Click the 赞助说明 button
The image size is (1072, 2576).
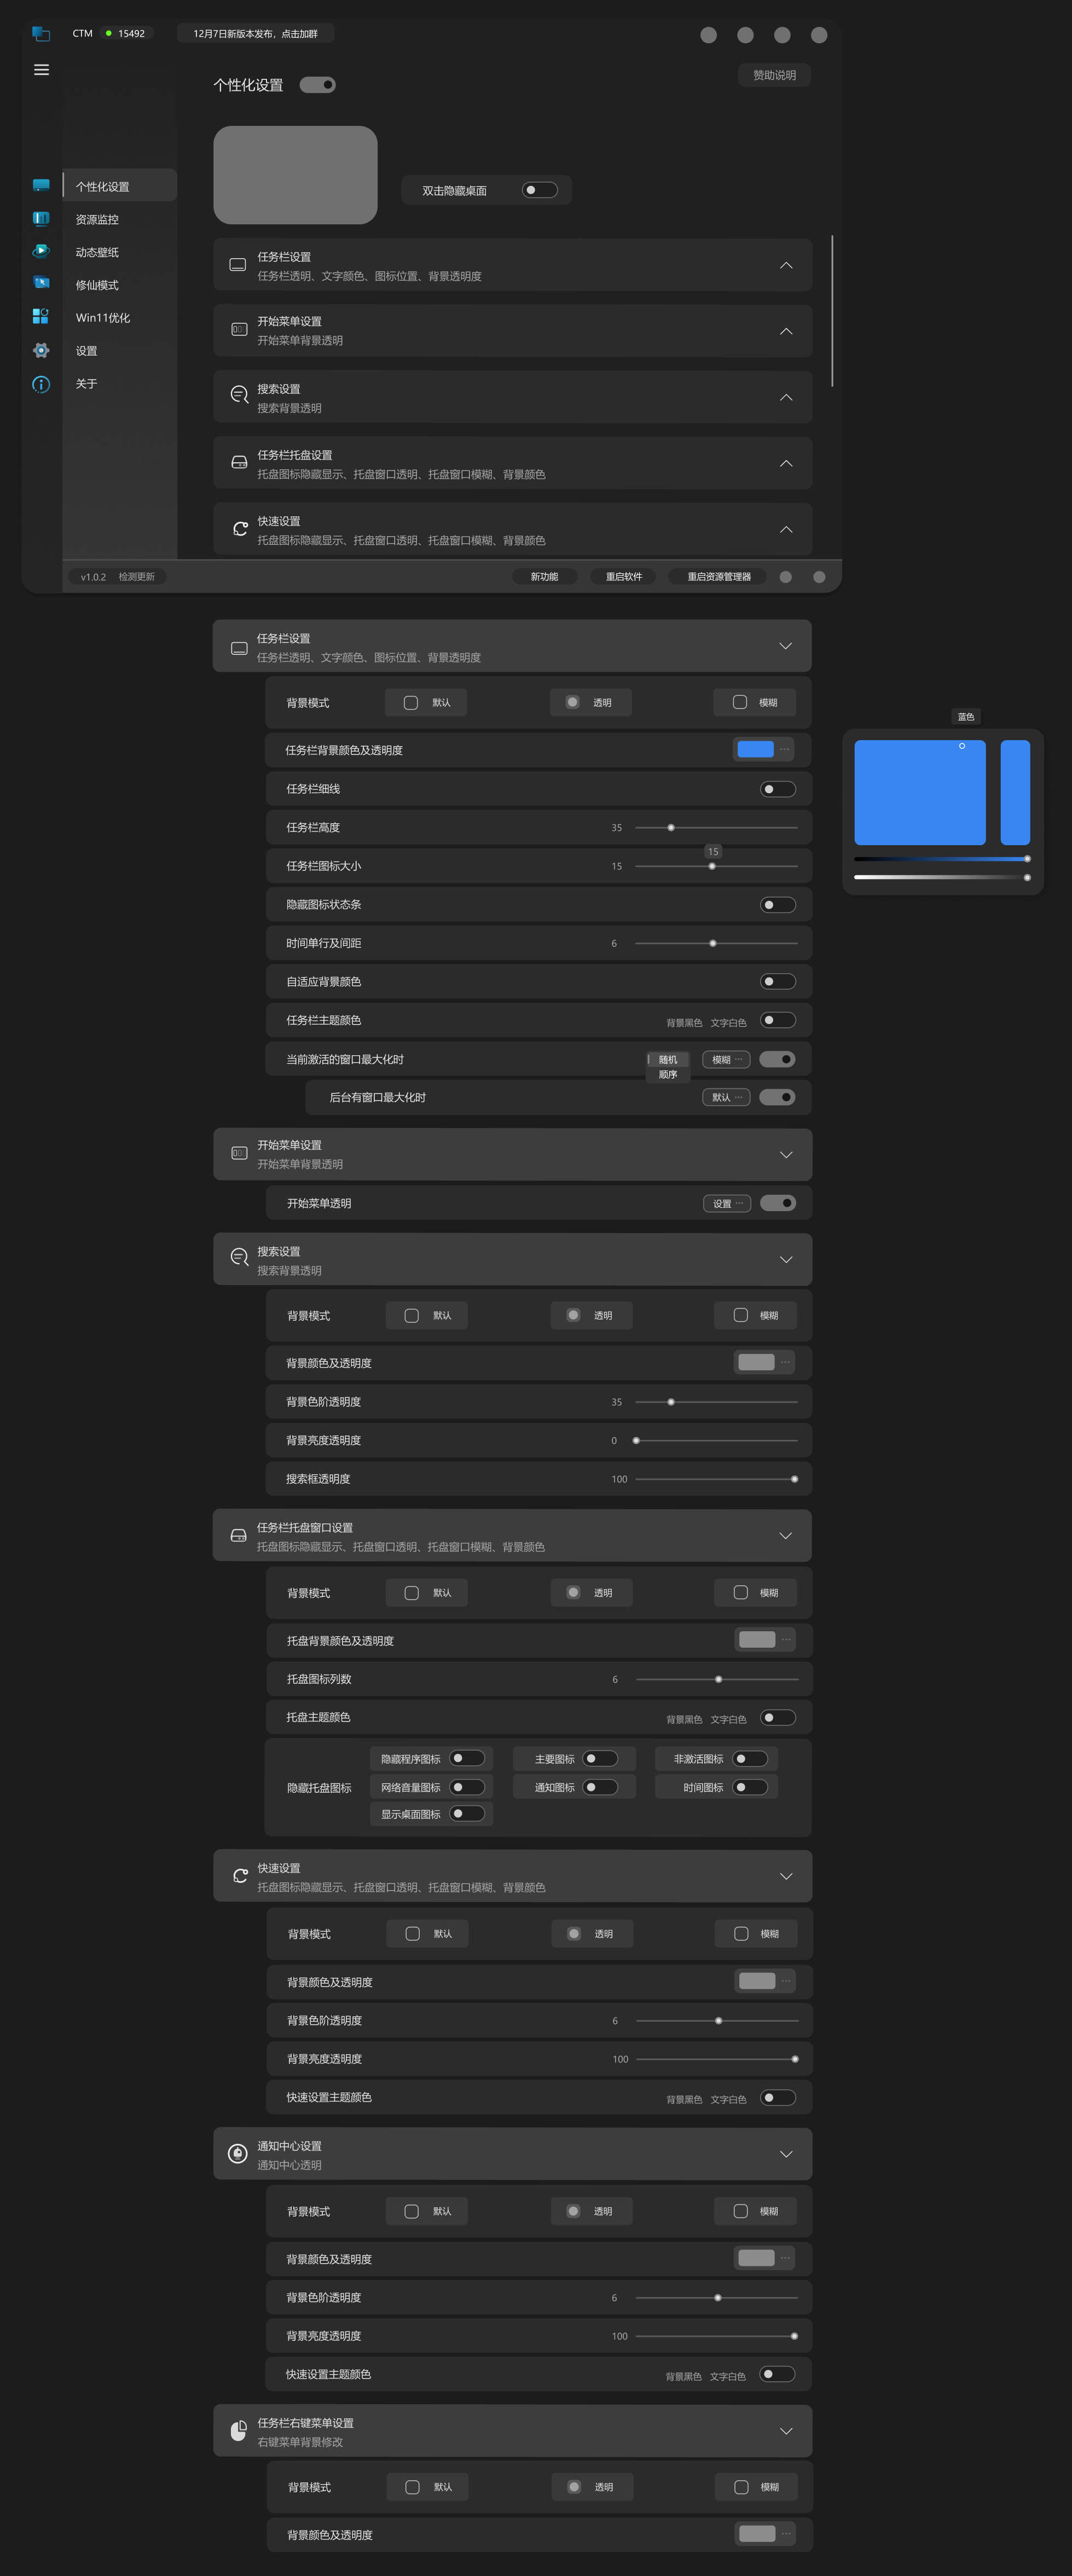pos(774,75)
